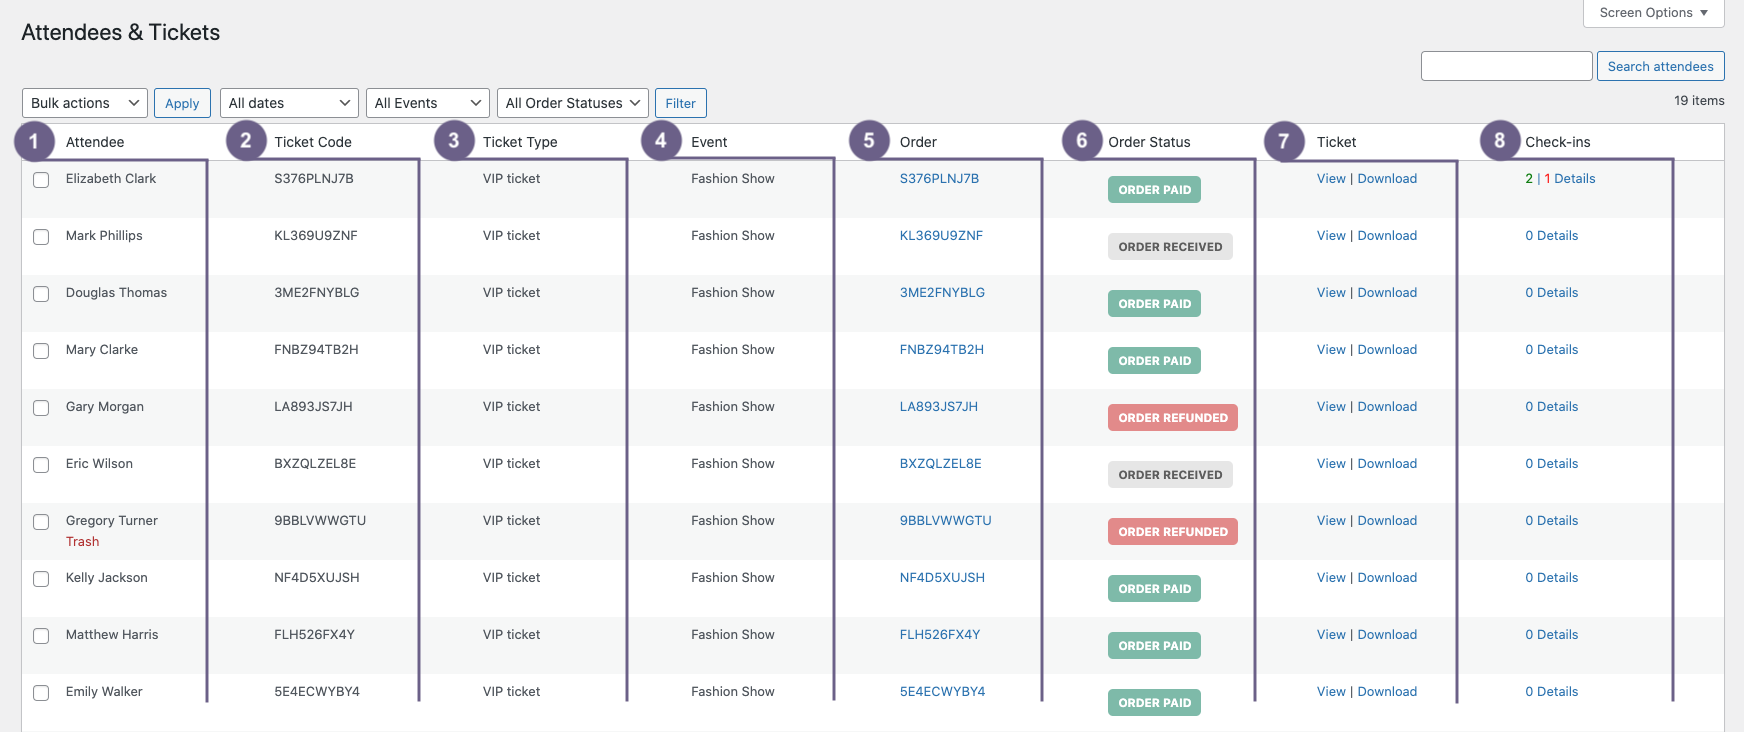1744x732 pixels.
Task: Open the Screen Options tab
Action: 1653,13
